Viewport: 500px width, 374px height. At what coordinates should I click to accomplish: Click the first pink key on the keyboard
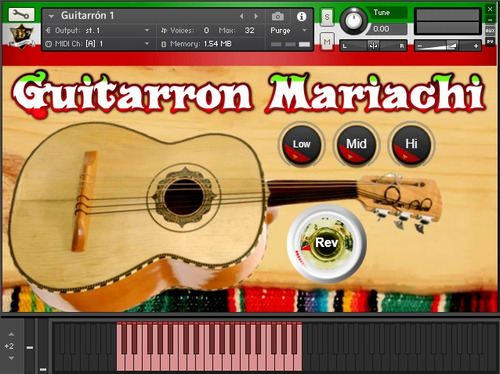[120, 363]
